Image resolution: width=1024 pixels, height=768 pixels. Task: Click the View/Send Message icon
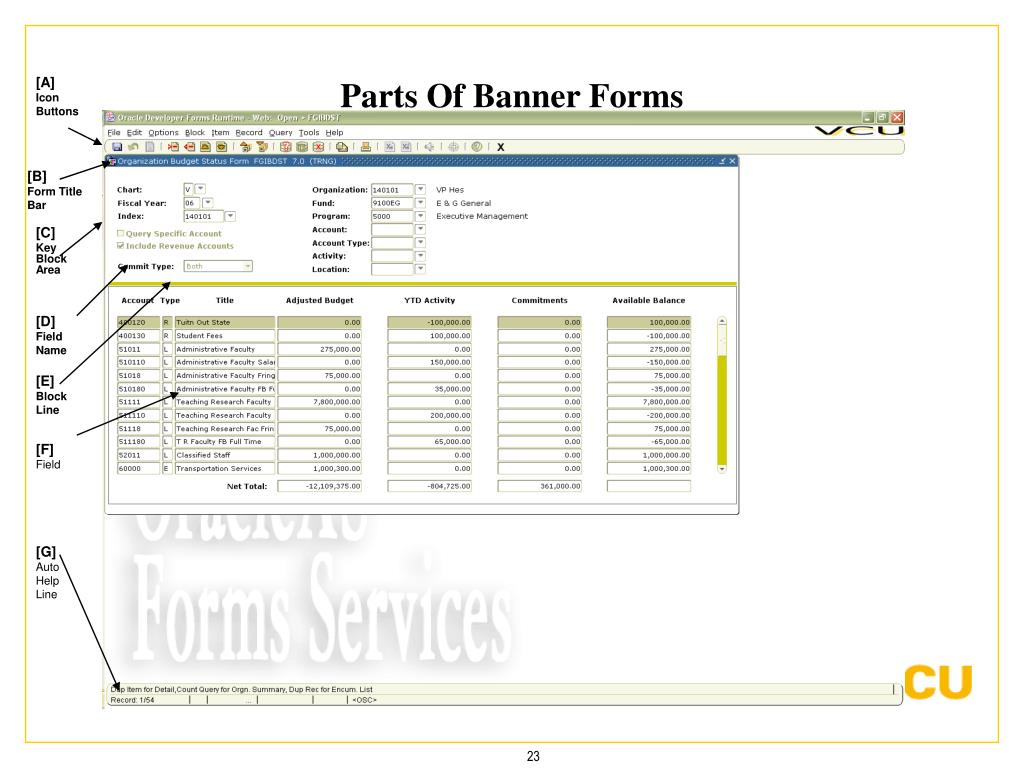click(x=342, y=147)
